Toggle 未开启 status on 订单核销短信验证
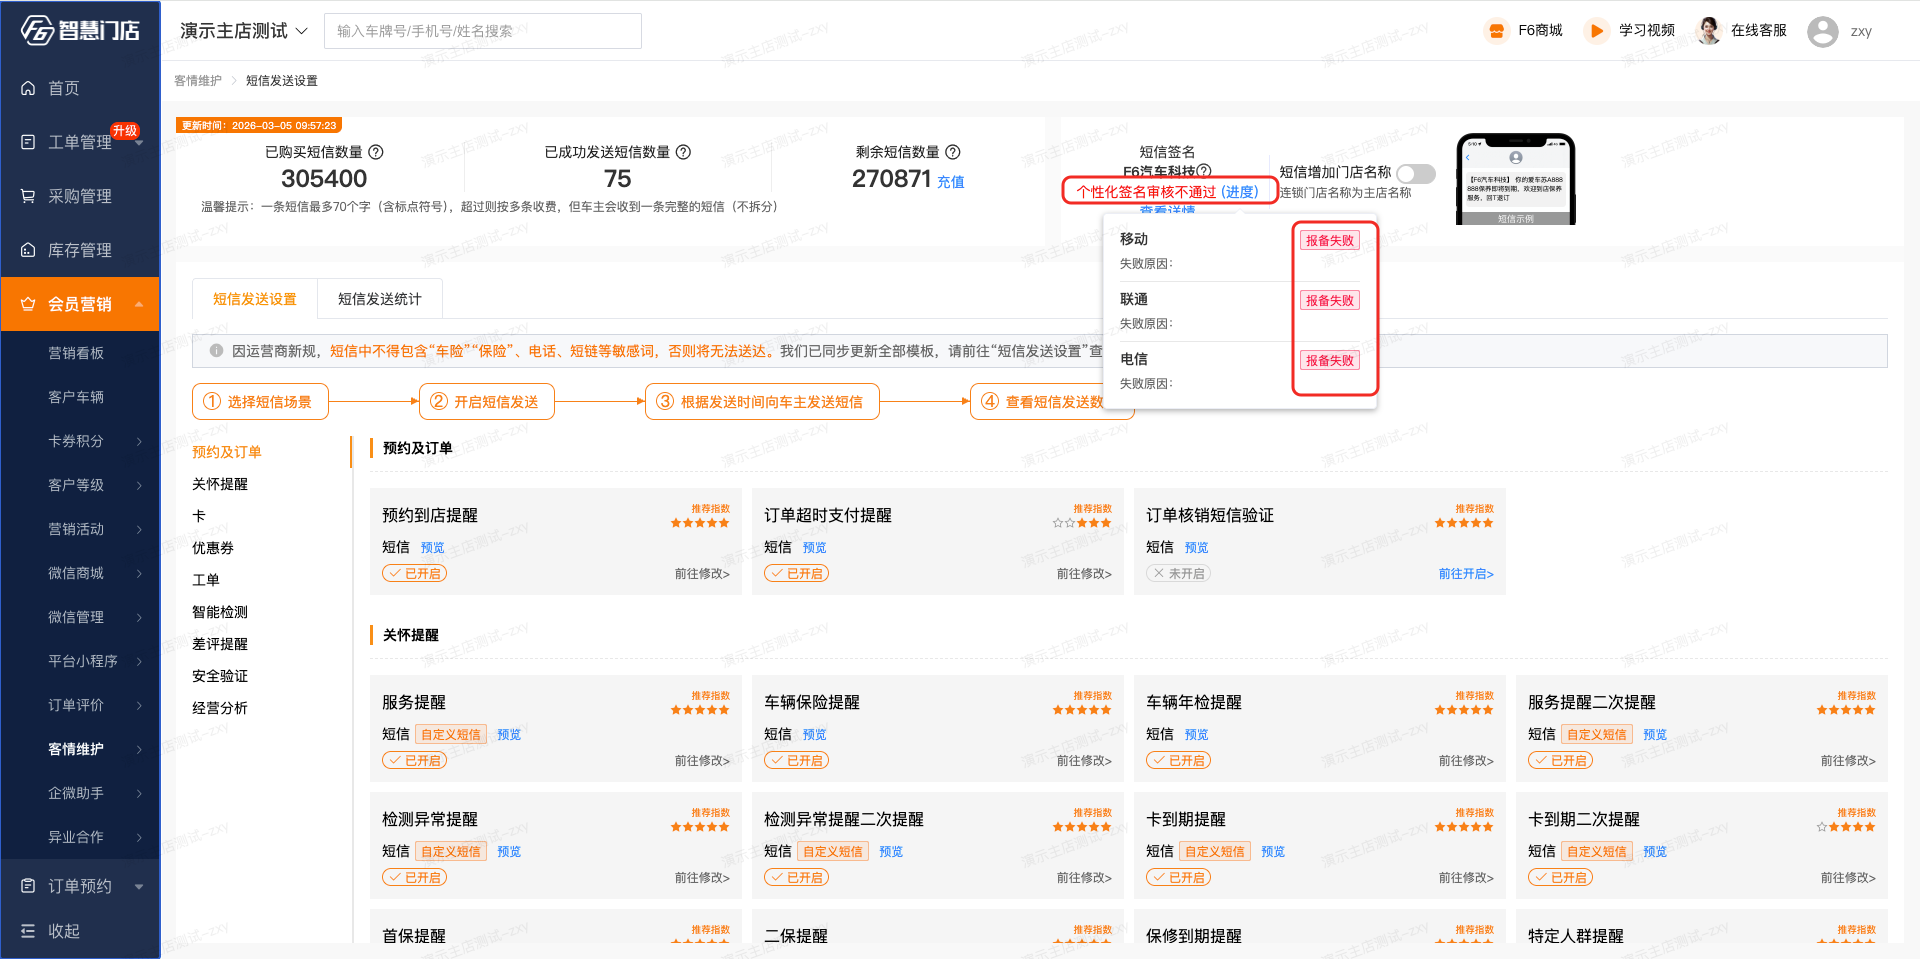1920x959 pixels. [x=1178, y=573]
